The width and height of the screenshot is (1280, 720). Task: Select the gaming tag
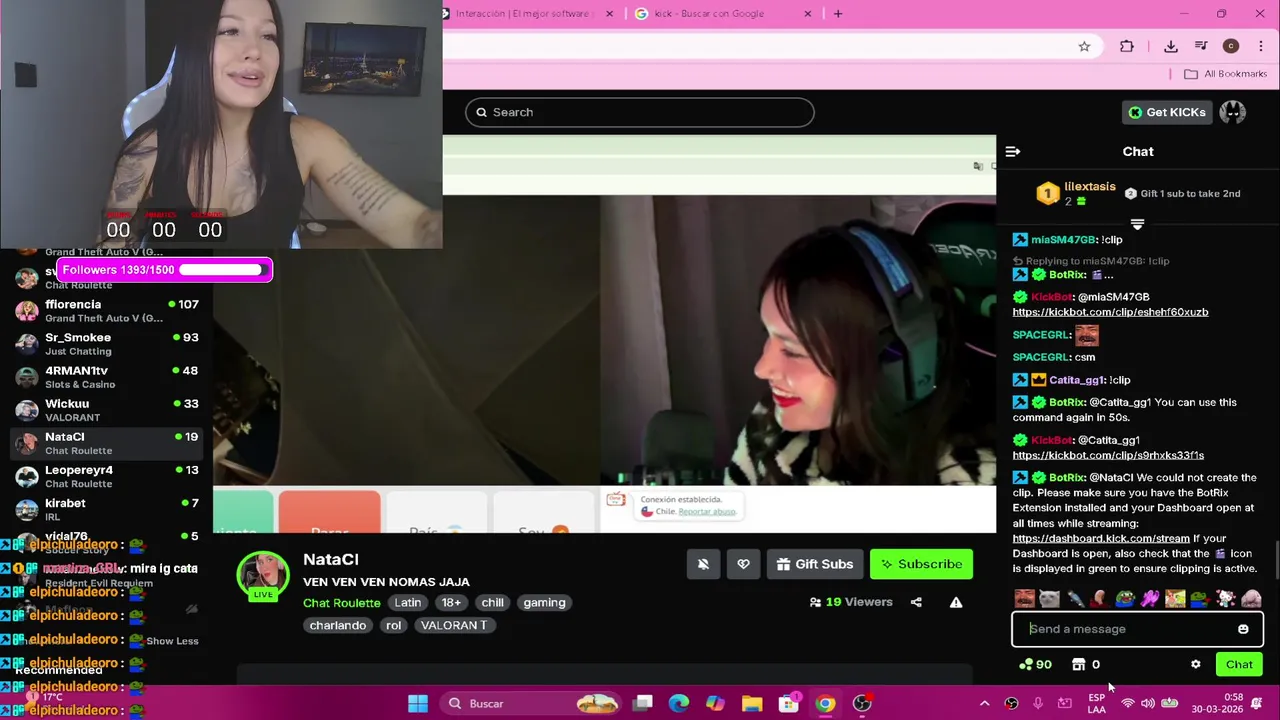coord(544,603)
